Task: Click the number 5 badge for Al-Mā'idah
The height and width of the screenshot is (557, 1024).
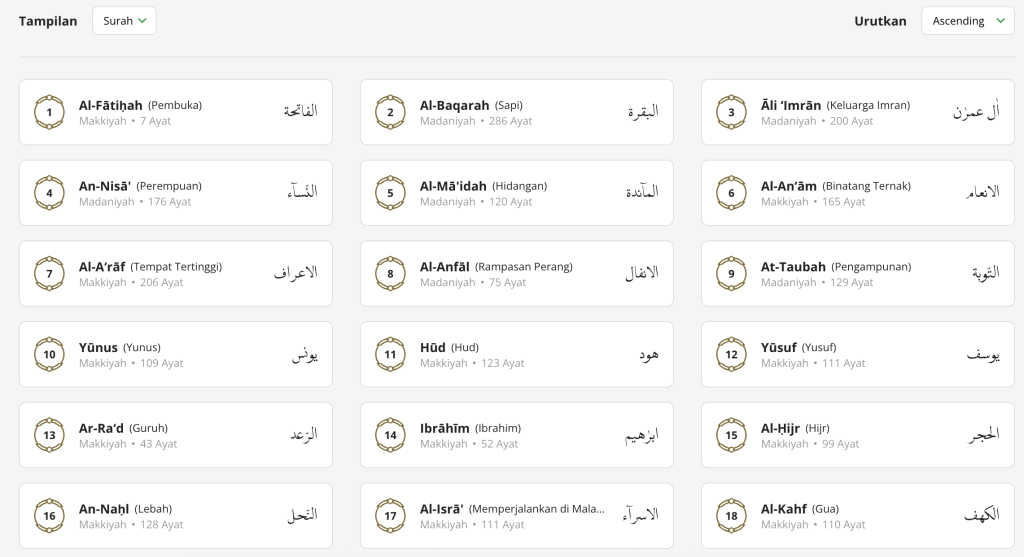Action: (390, 193)
